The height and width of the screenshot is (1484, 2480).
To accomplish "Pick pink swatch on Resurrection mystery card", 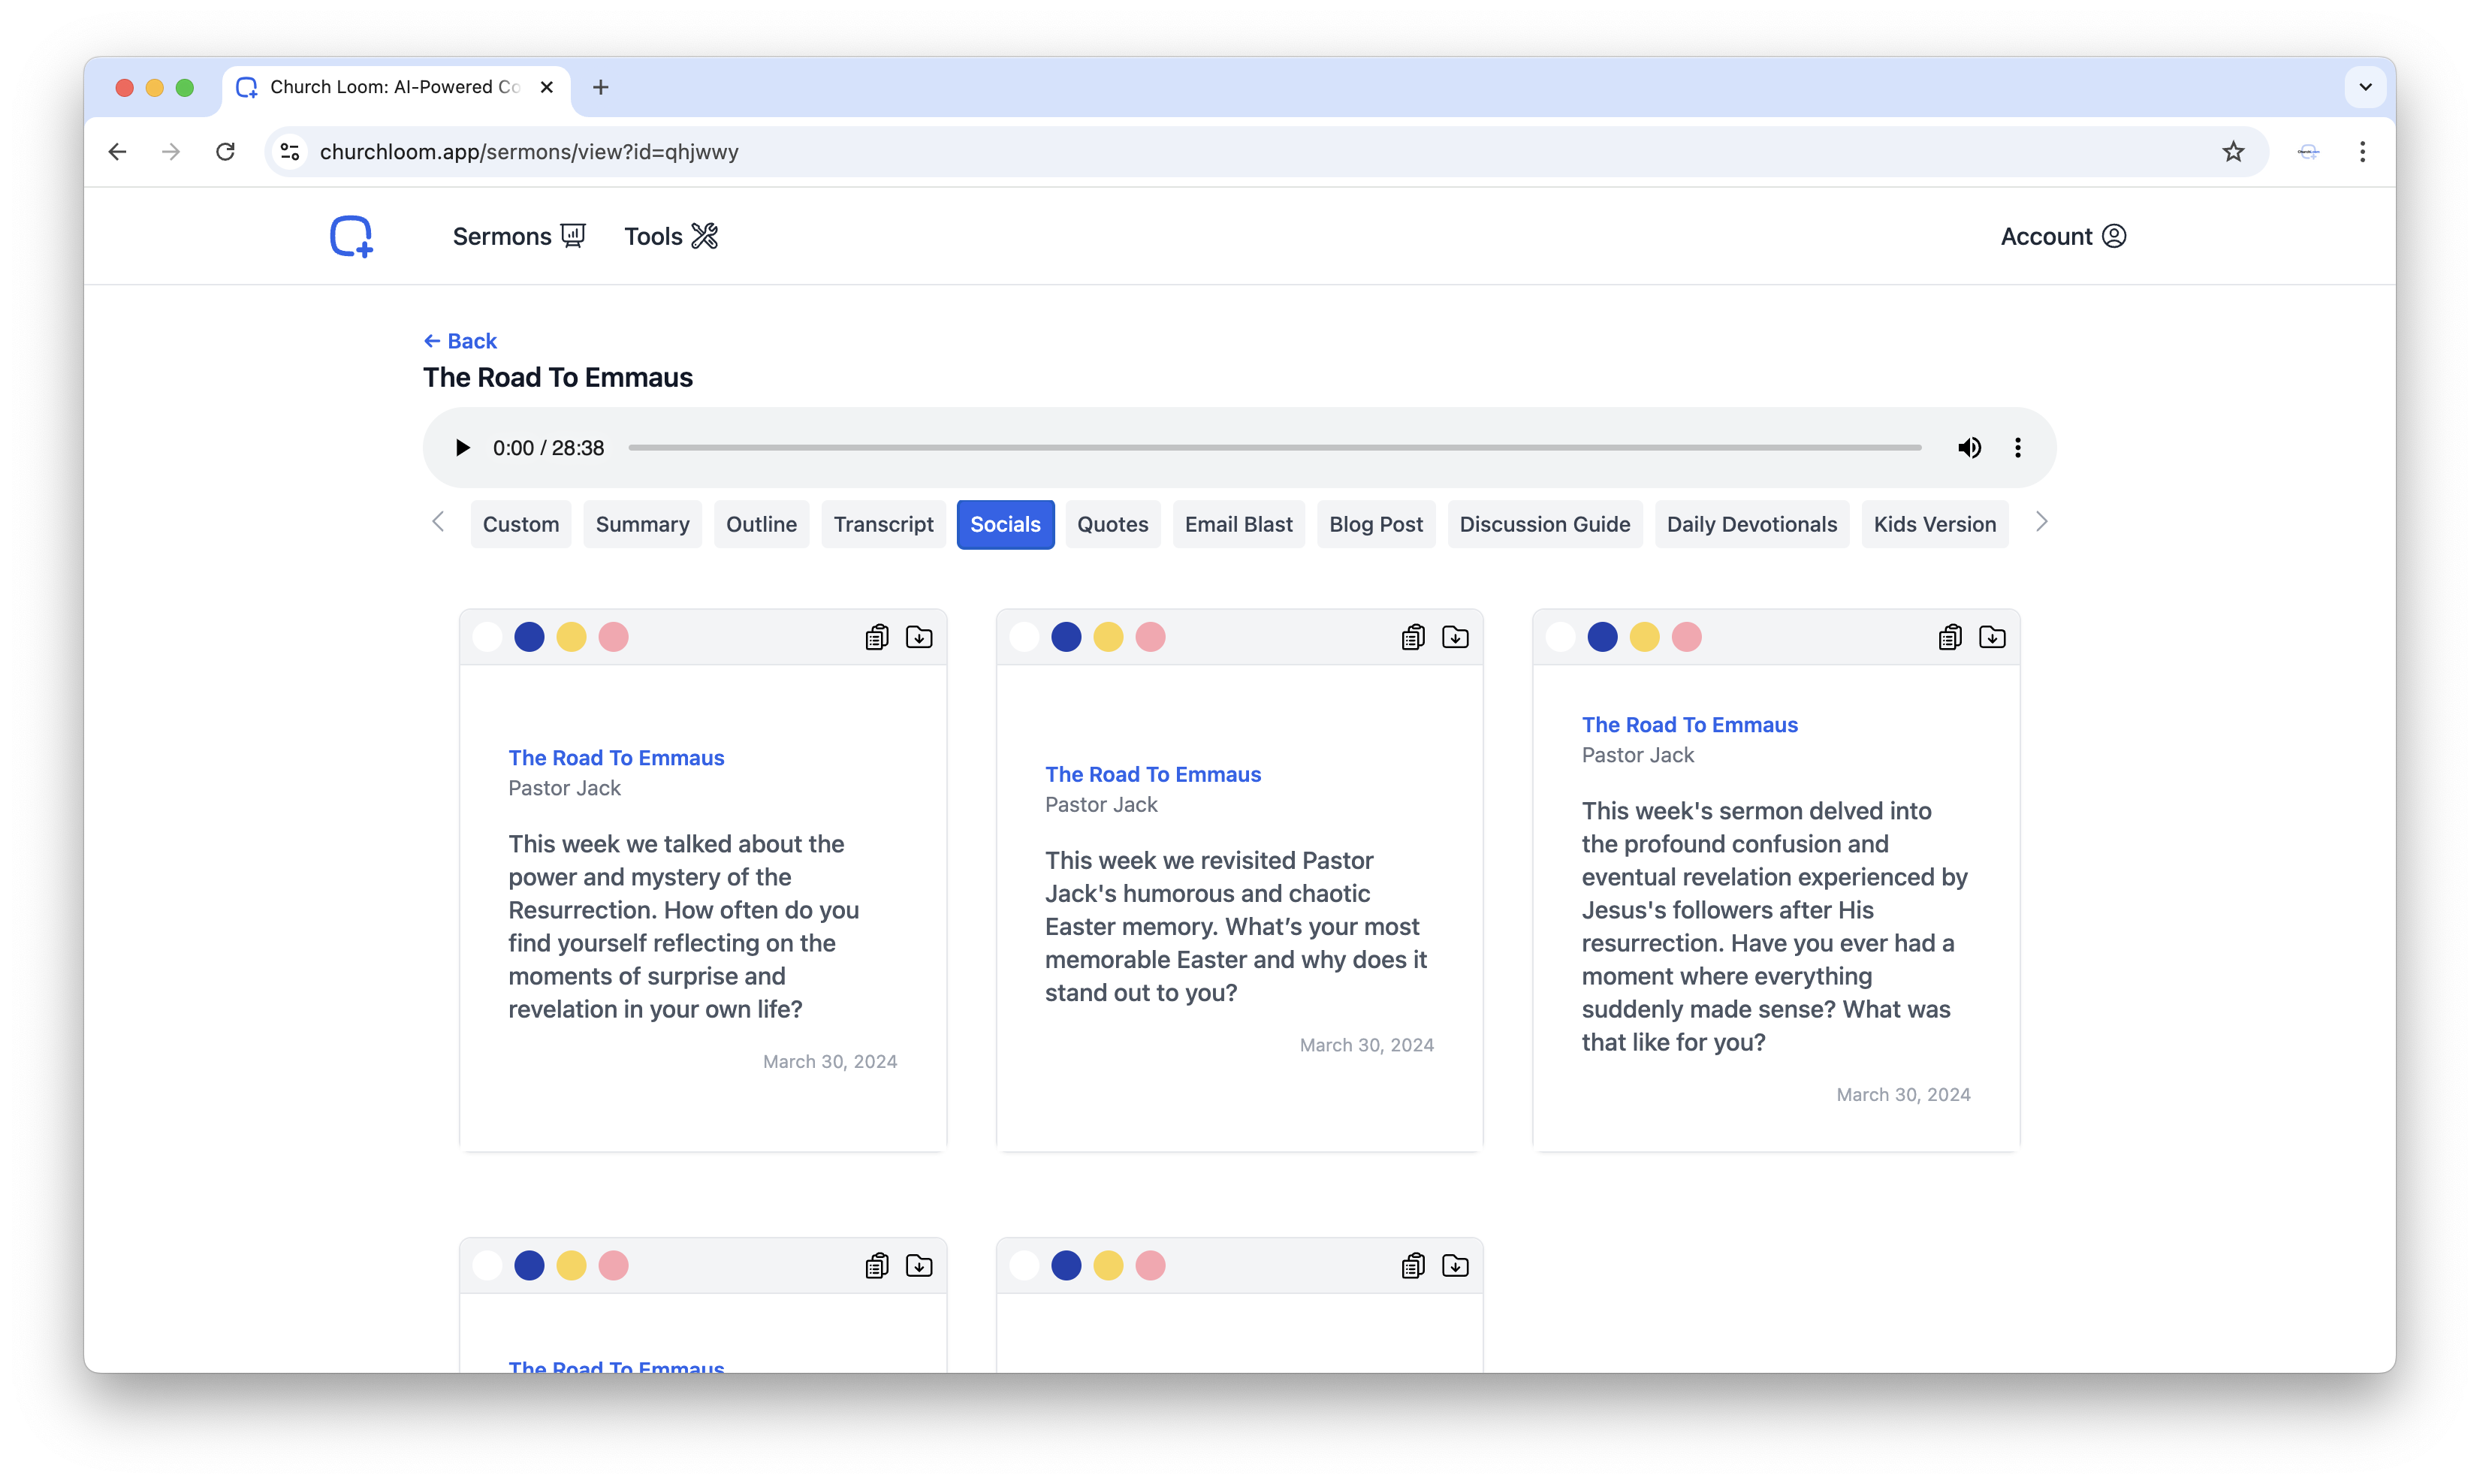I will [x=613, y=637].
